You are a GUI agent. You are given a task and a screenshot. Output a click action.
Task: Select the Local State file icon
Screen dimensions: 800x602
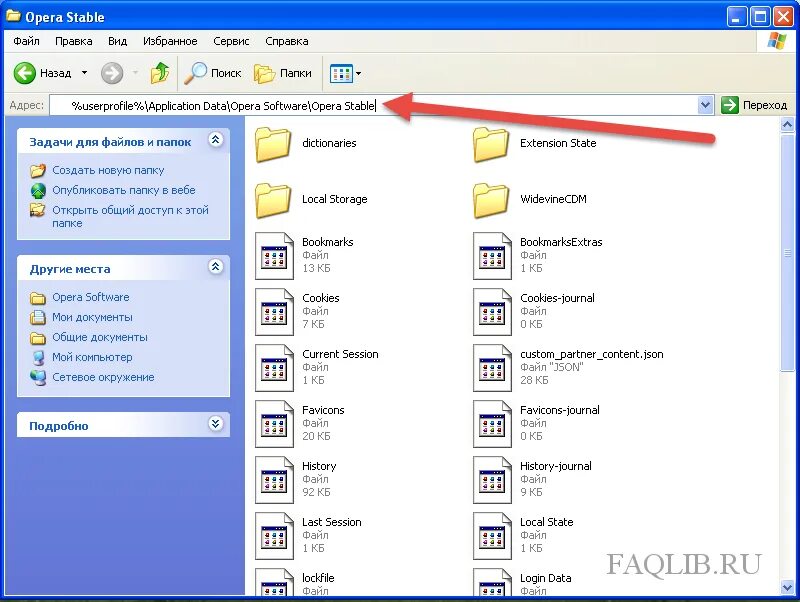[492, 537]
